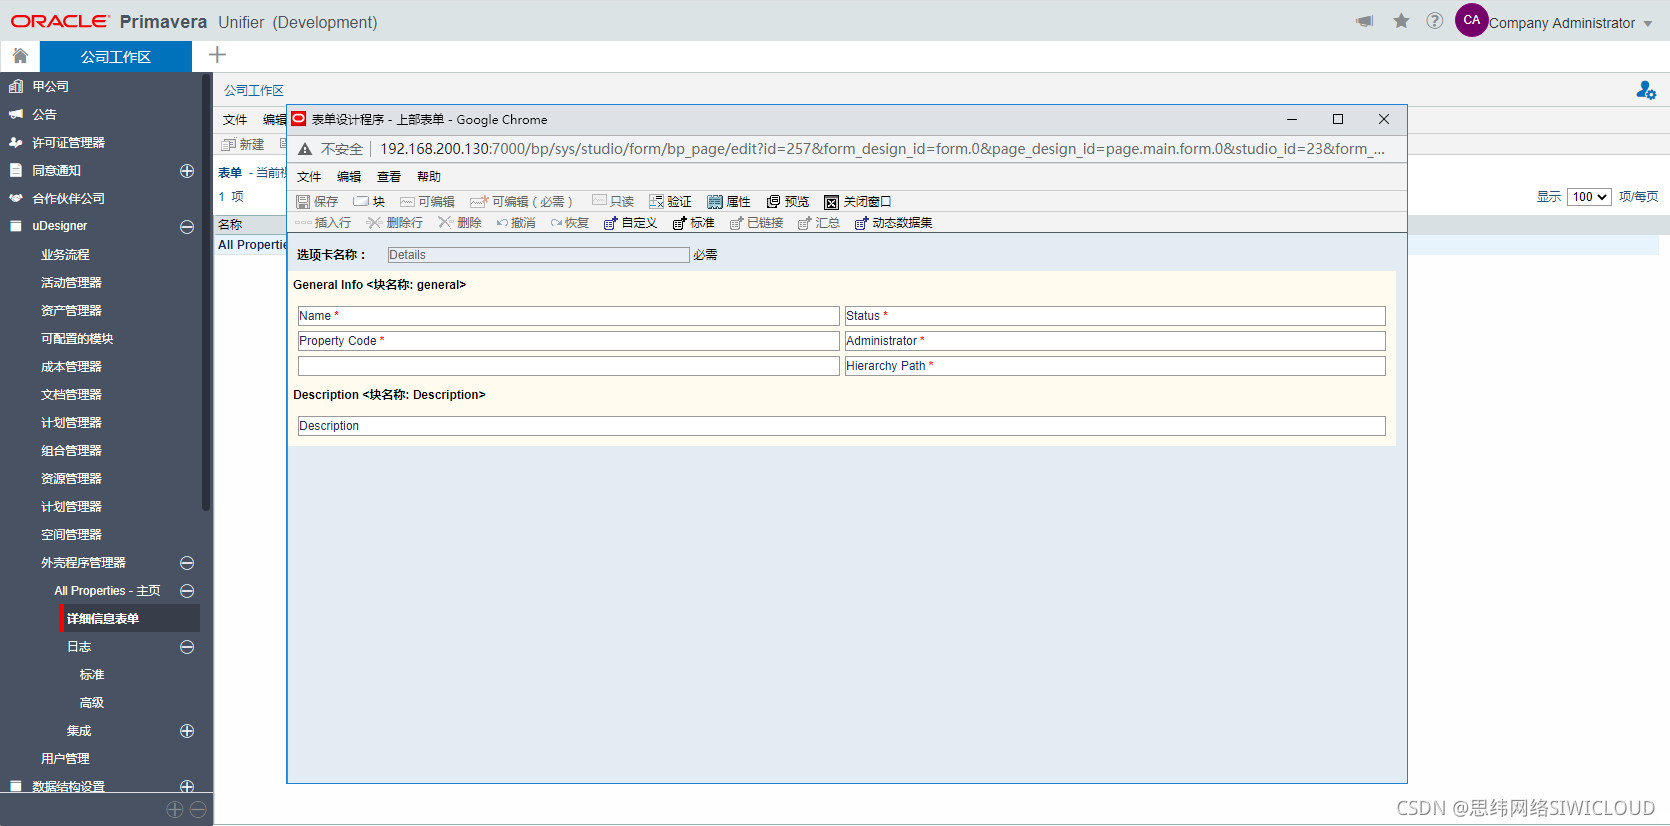Click the Undo (撤消) icon
Image resolution: width=1670 pixels, height=826 pixels.
click(x=502, y=223)
